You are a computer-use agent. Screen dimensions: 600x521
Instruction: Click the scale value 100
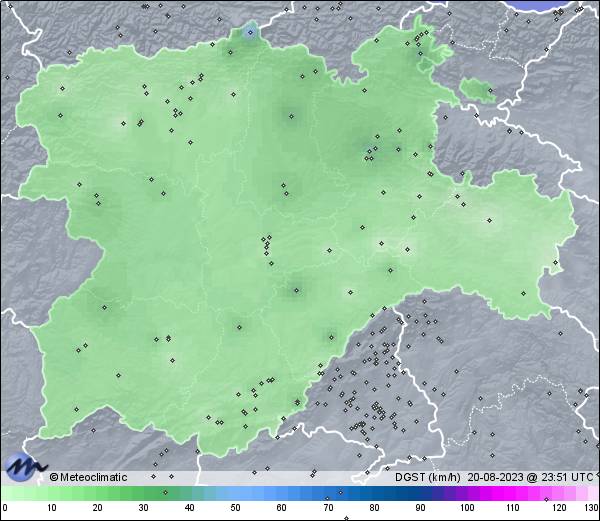point(467,508)
